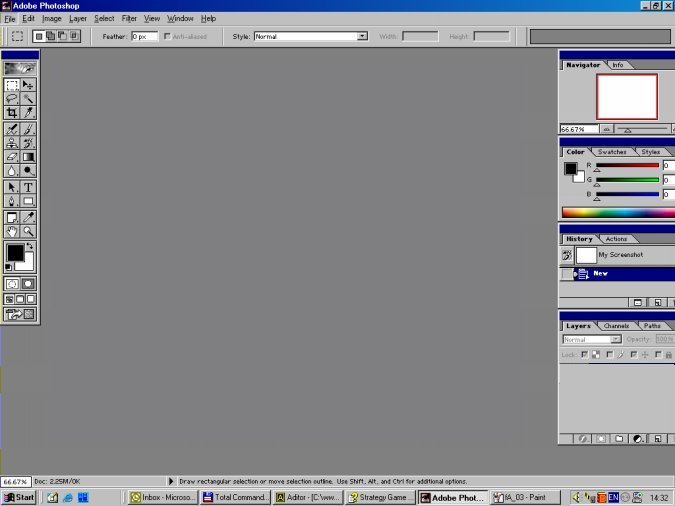Image resolution: width=675 pixels, height=506 pixels.
Task: Click the rainbow color spectrum bar
Action: pyautogui.click(x=616, y=212)
